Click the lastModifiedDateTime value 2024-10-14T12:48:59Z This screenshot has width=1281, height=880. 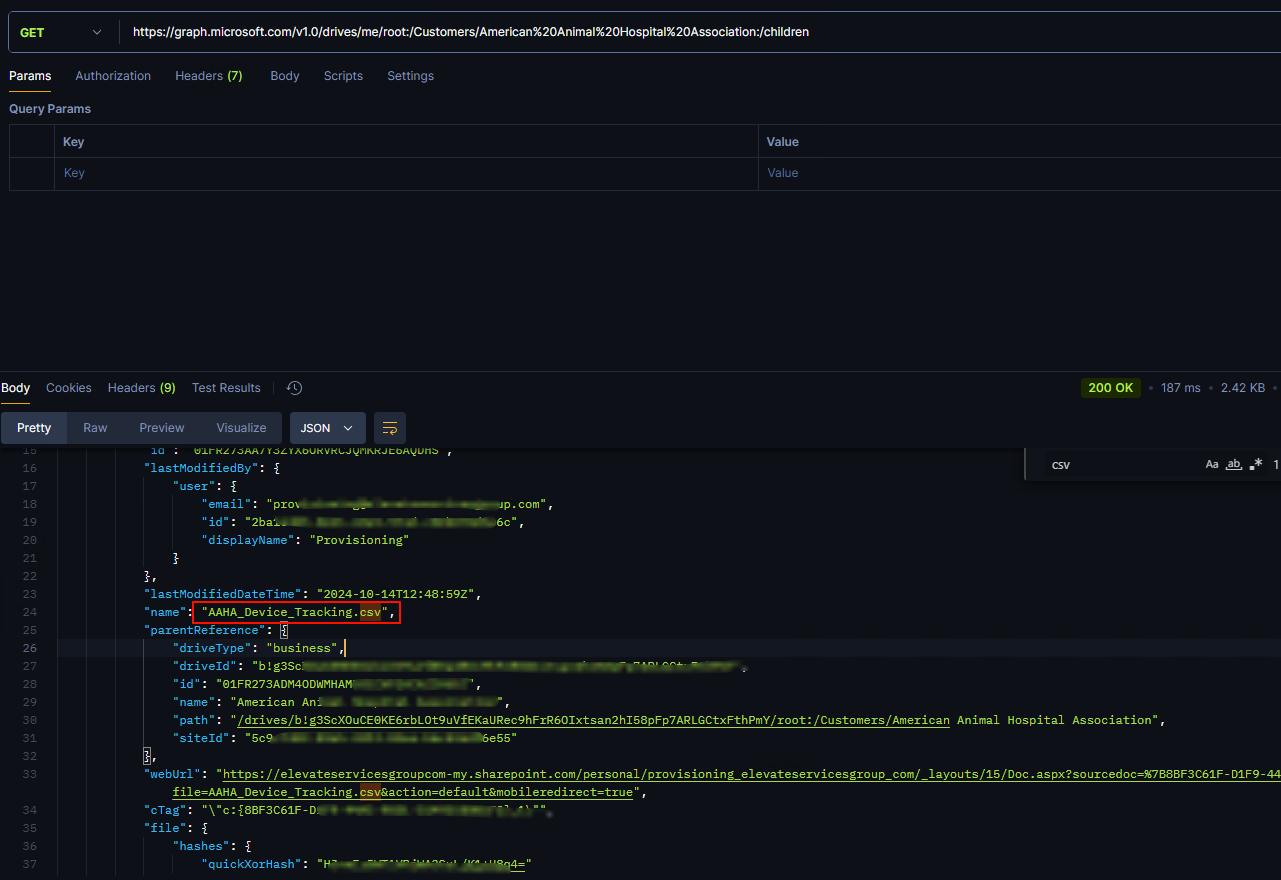pyautogui.click(x=396, y=594)
